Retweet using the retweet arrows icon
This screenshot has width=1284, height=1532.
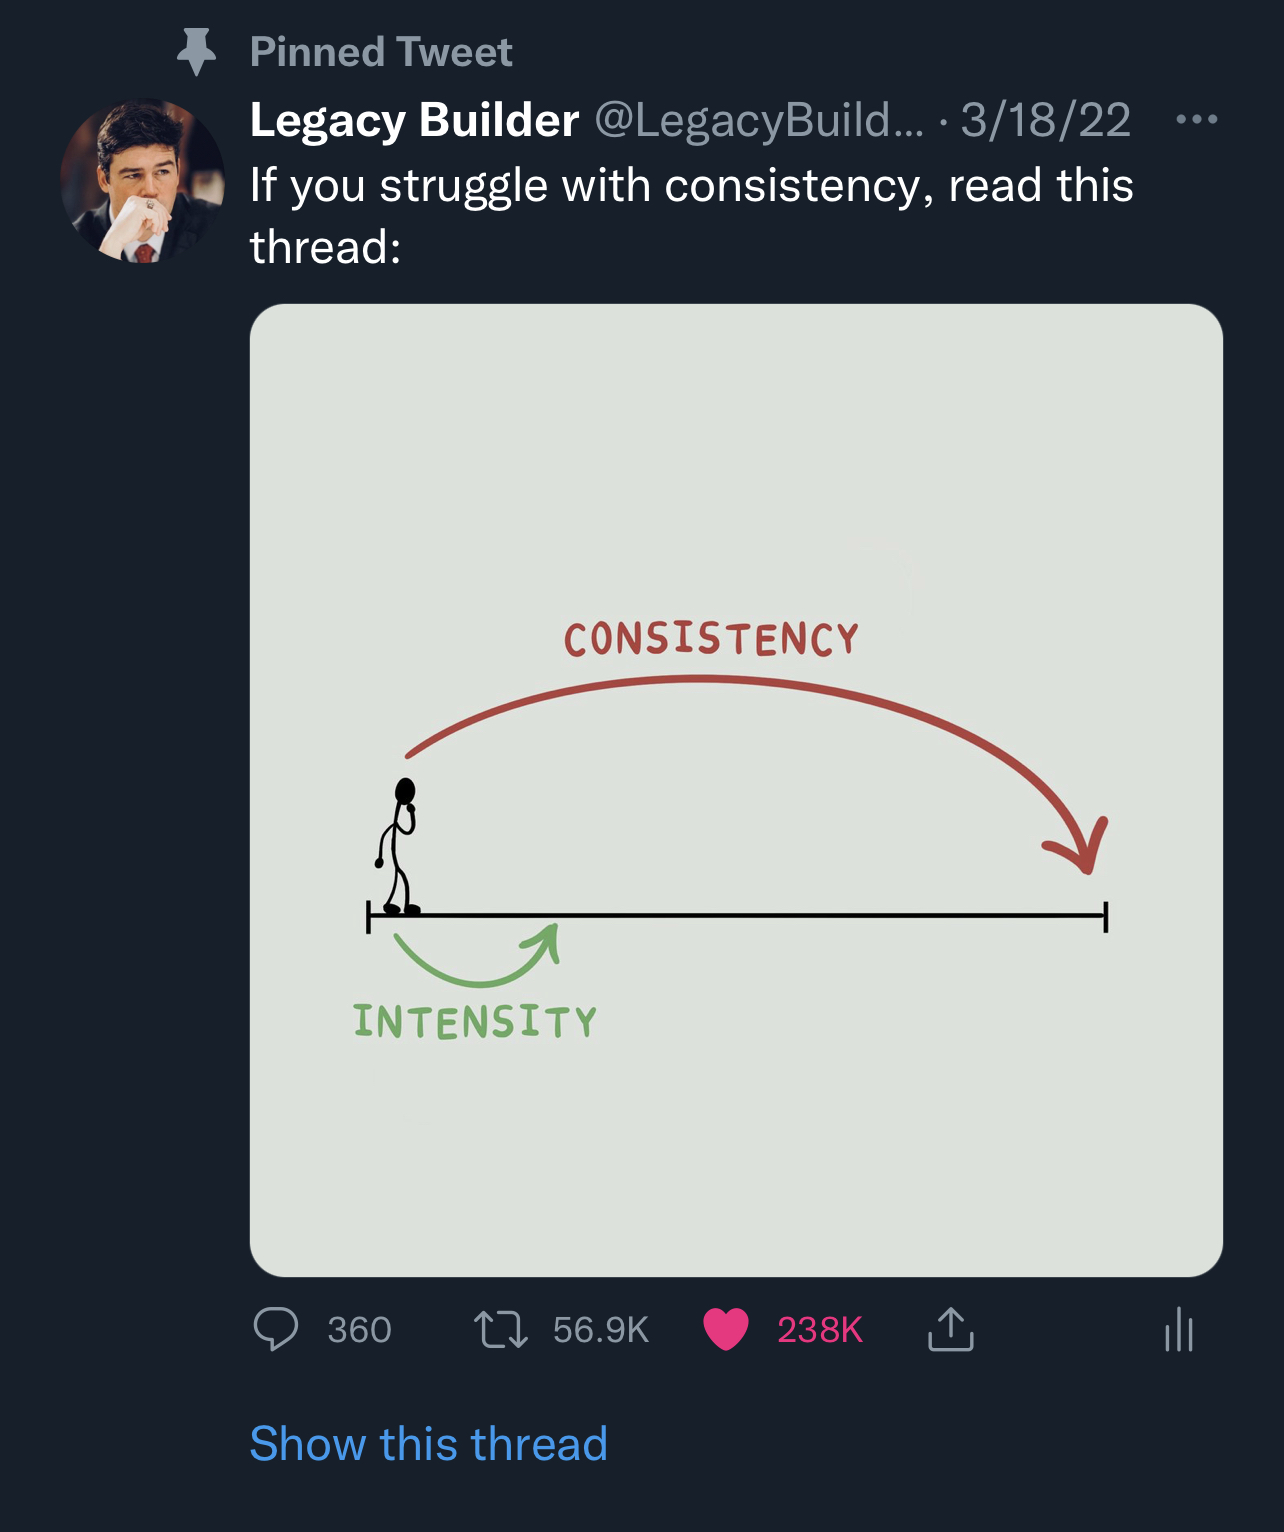[x=500, y=1330]
